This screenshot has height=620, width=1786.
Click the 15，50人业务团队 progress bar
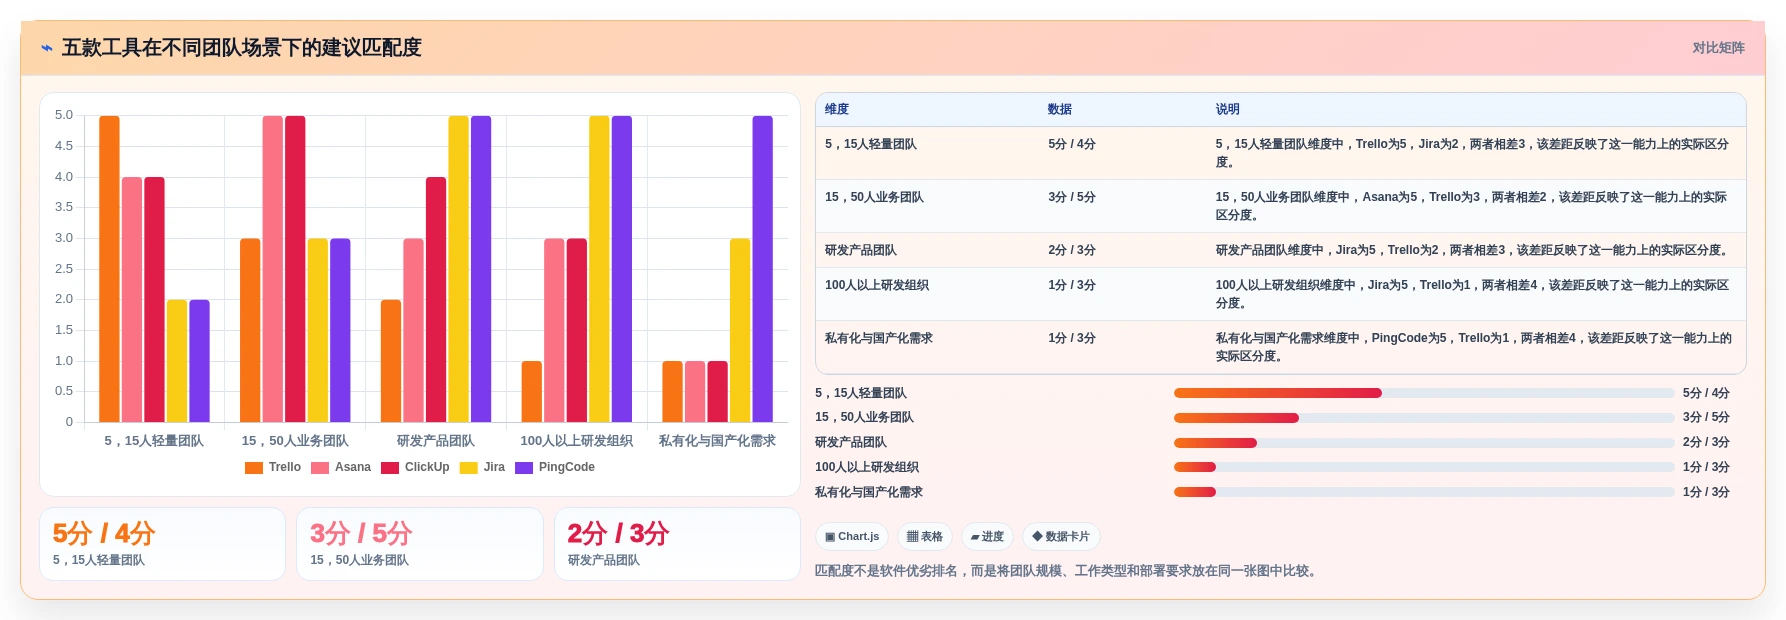point(1424,418)
